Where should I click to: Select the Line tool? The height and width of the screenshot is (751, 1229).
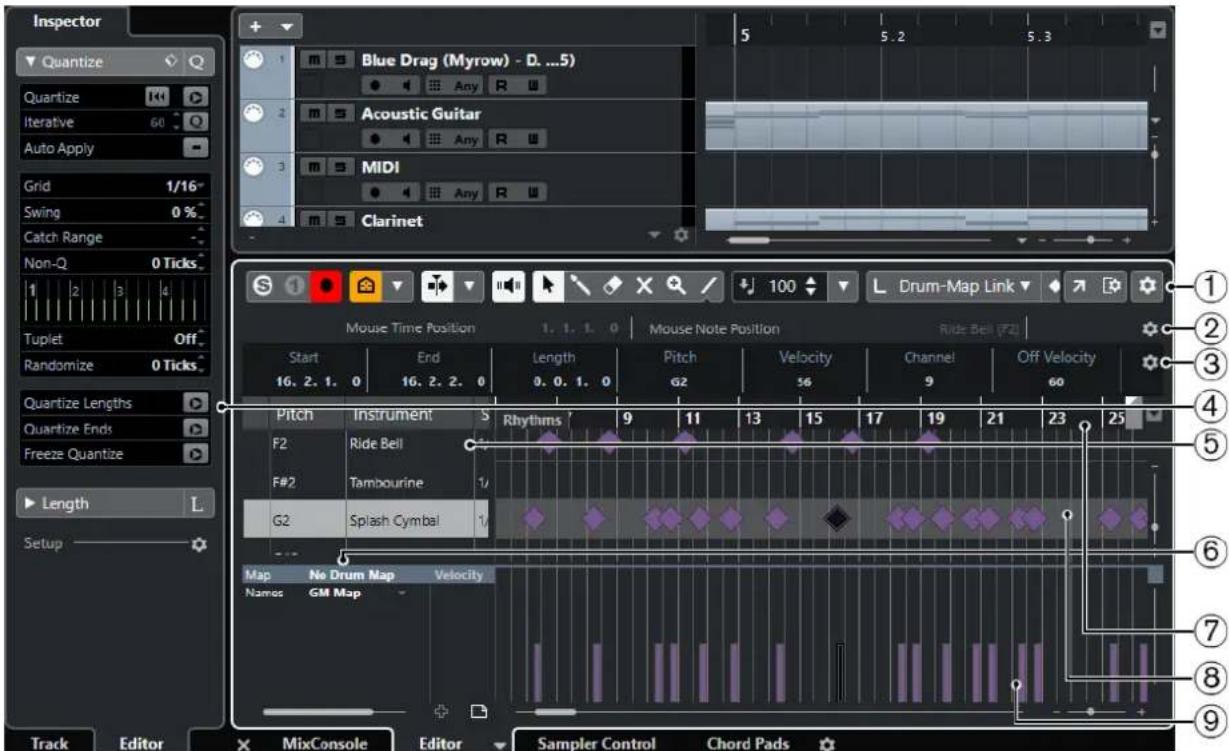tap(708, 287)
